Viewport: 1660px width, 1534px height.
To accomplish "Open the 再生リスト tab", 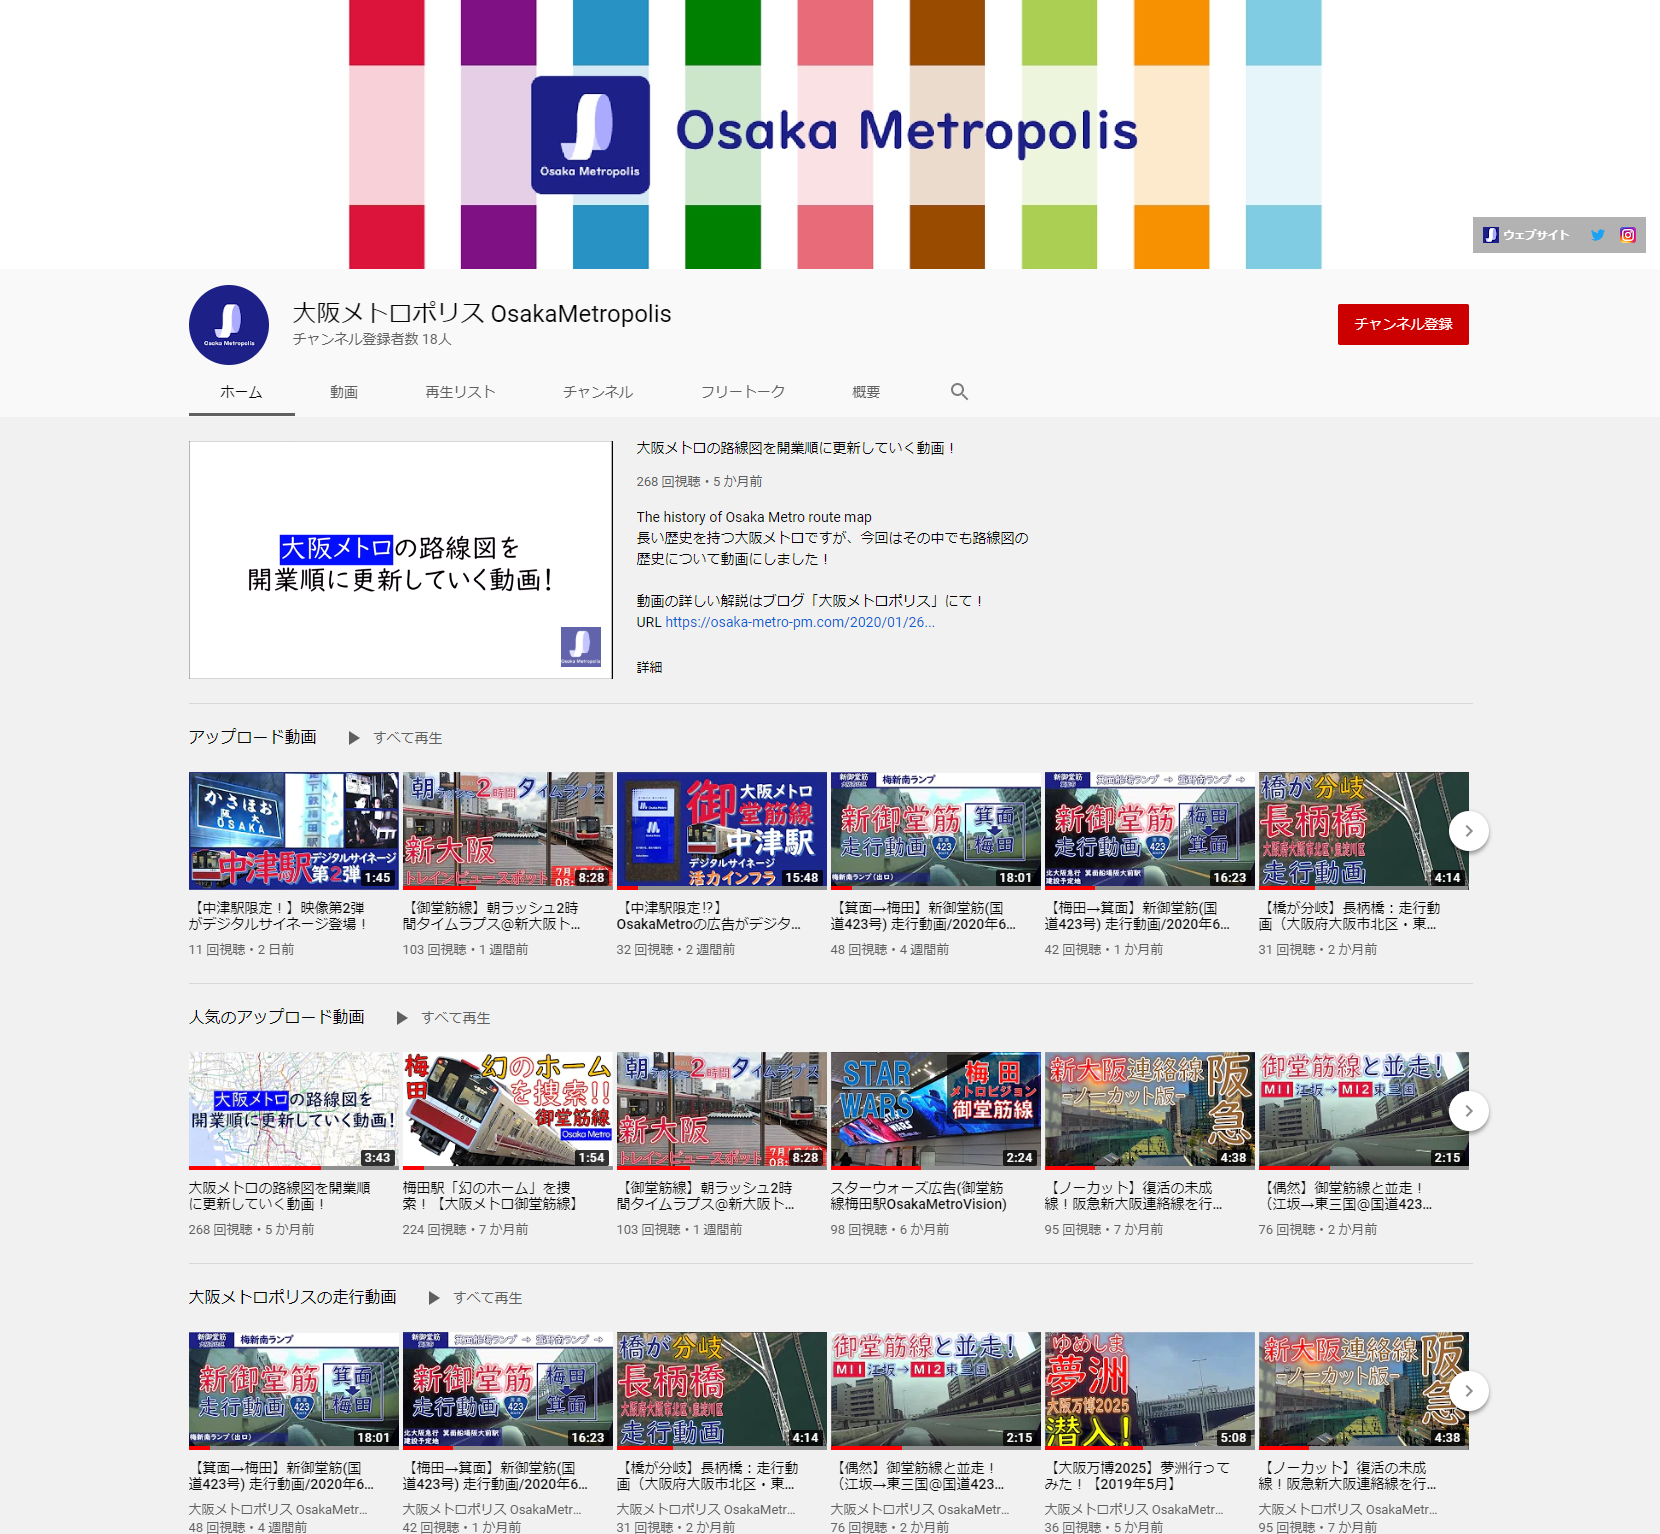I will [460, 392].
